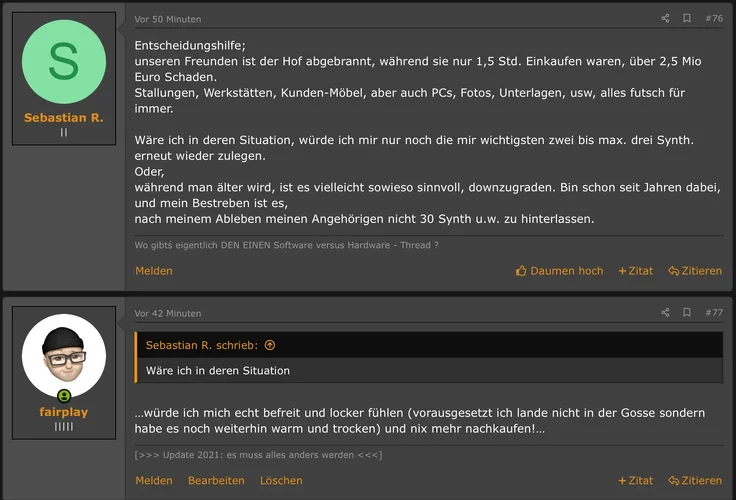This screenshot has width=736, height=500.
Task: Click +Zitat on fairplay's post
Action: pyautogui.click(x=635, y=481)
